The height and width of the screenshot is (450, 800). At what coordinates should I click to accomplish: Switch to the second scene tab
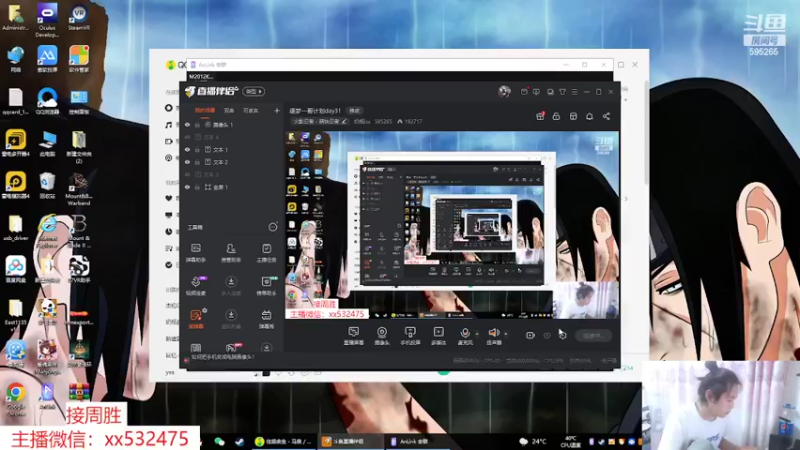229,110
